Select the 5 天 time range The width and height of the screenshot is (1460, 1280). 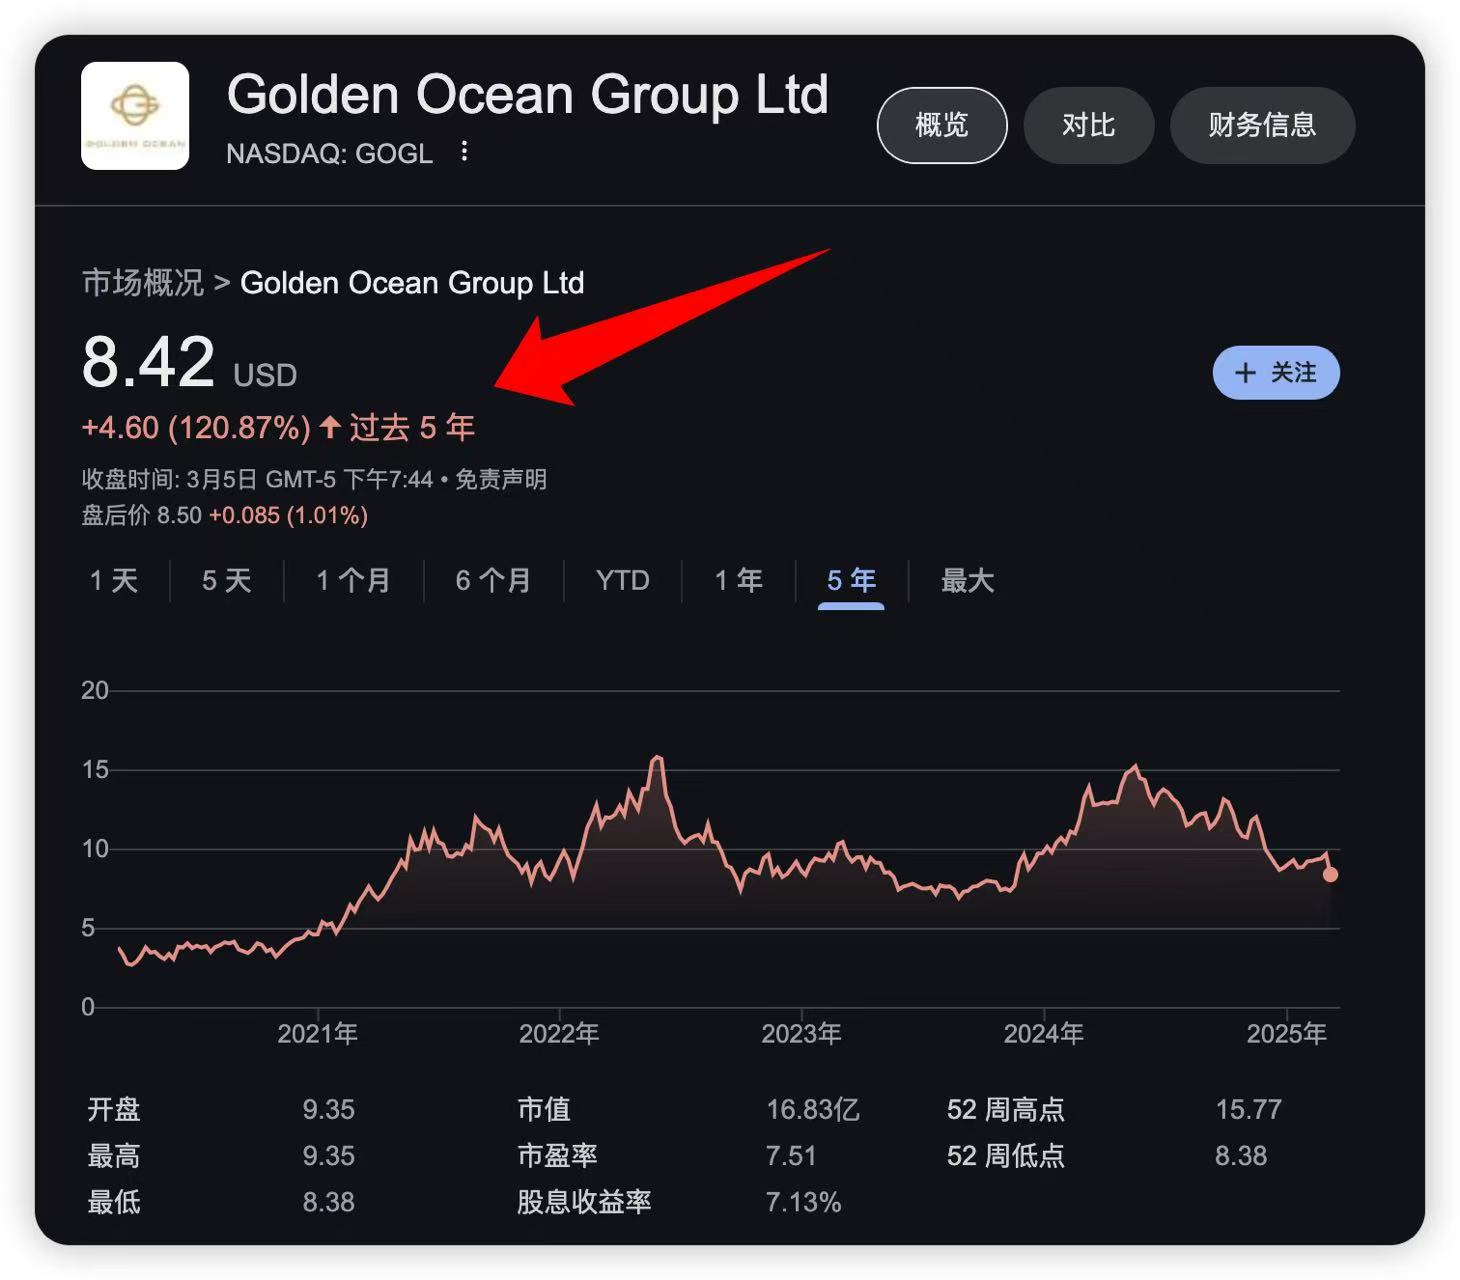tap(227, 580)
